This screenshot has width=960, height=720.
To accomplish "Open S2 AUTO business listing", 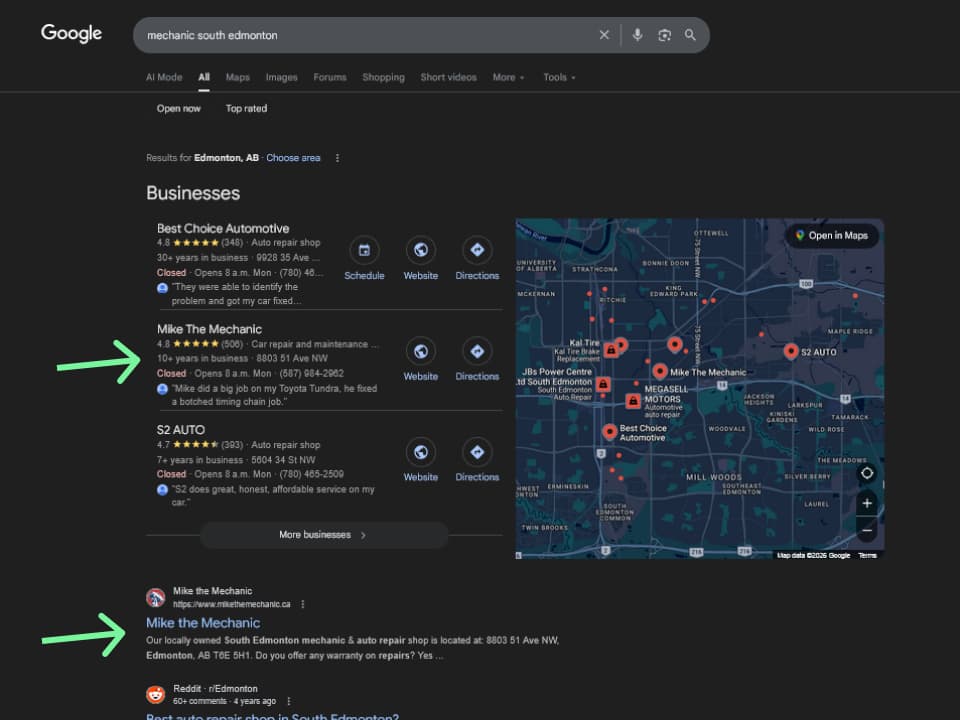I will (181, 430).
